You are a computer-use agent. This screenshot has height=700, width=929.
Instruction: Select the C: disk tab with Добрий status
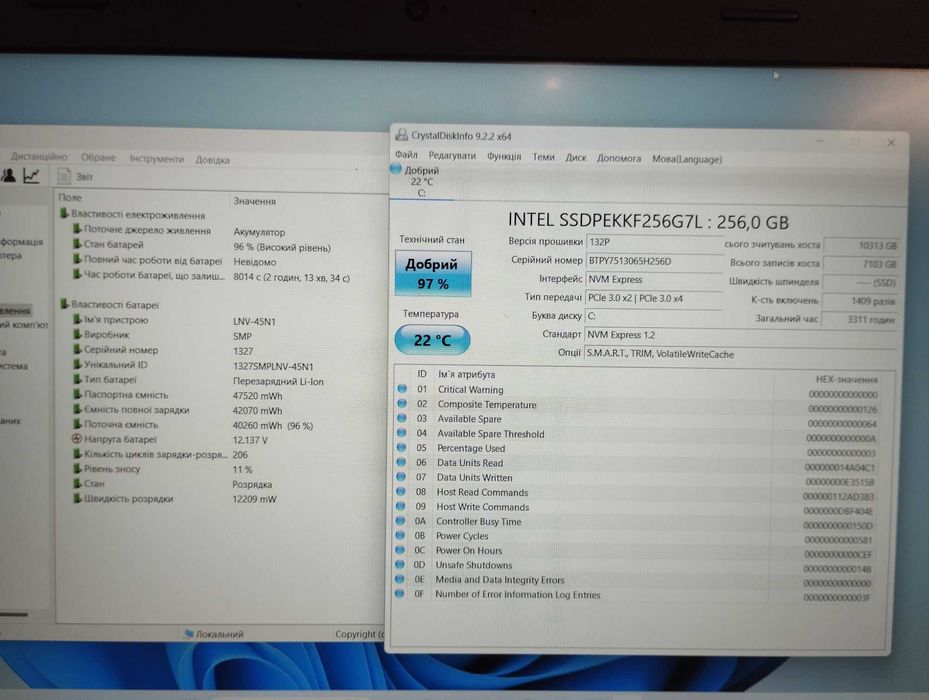coord(421,181)
